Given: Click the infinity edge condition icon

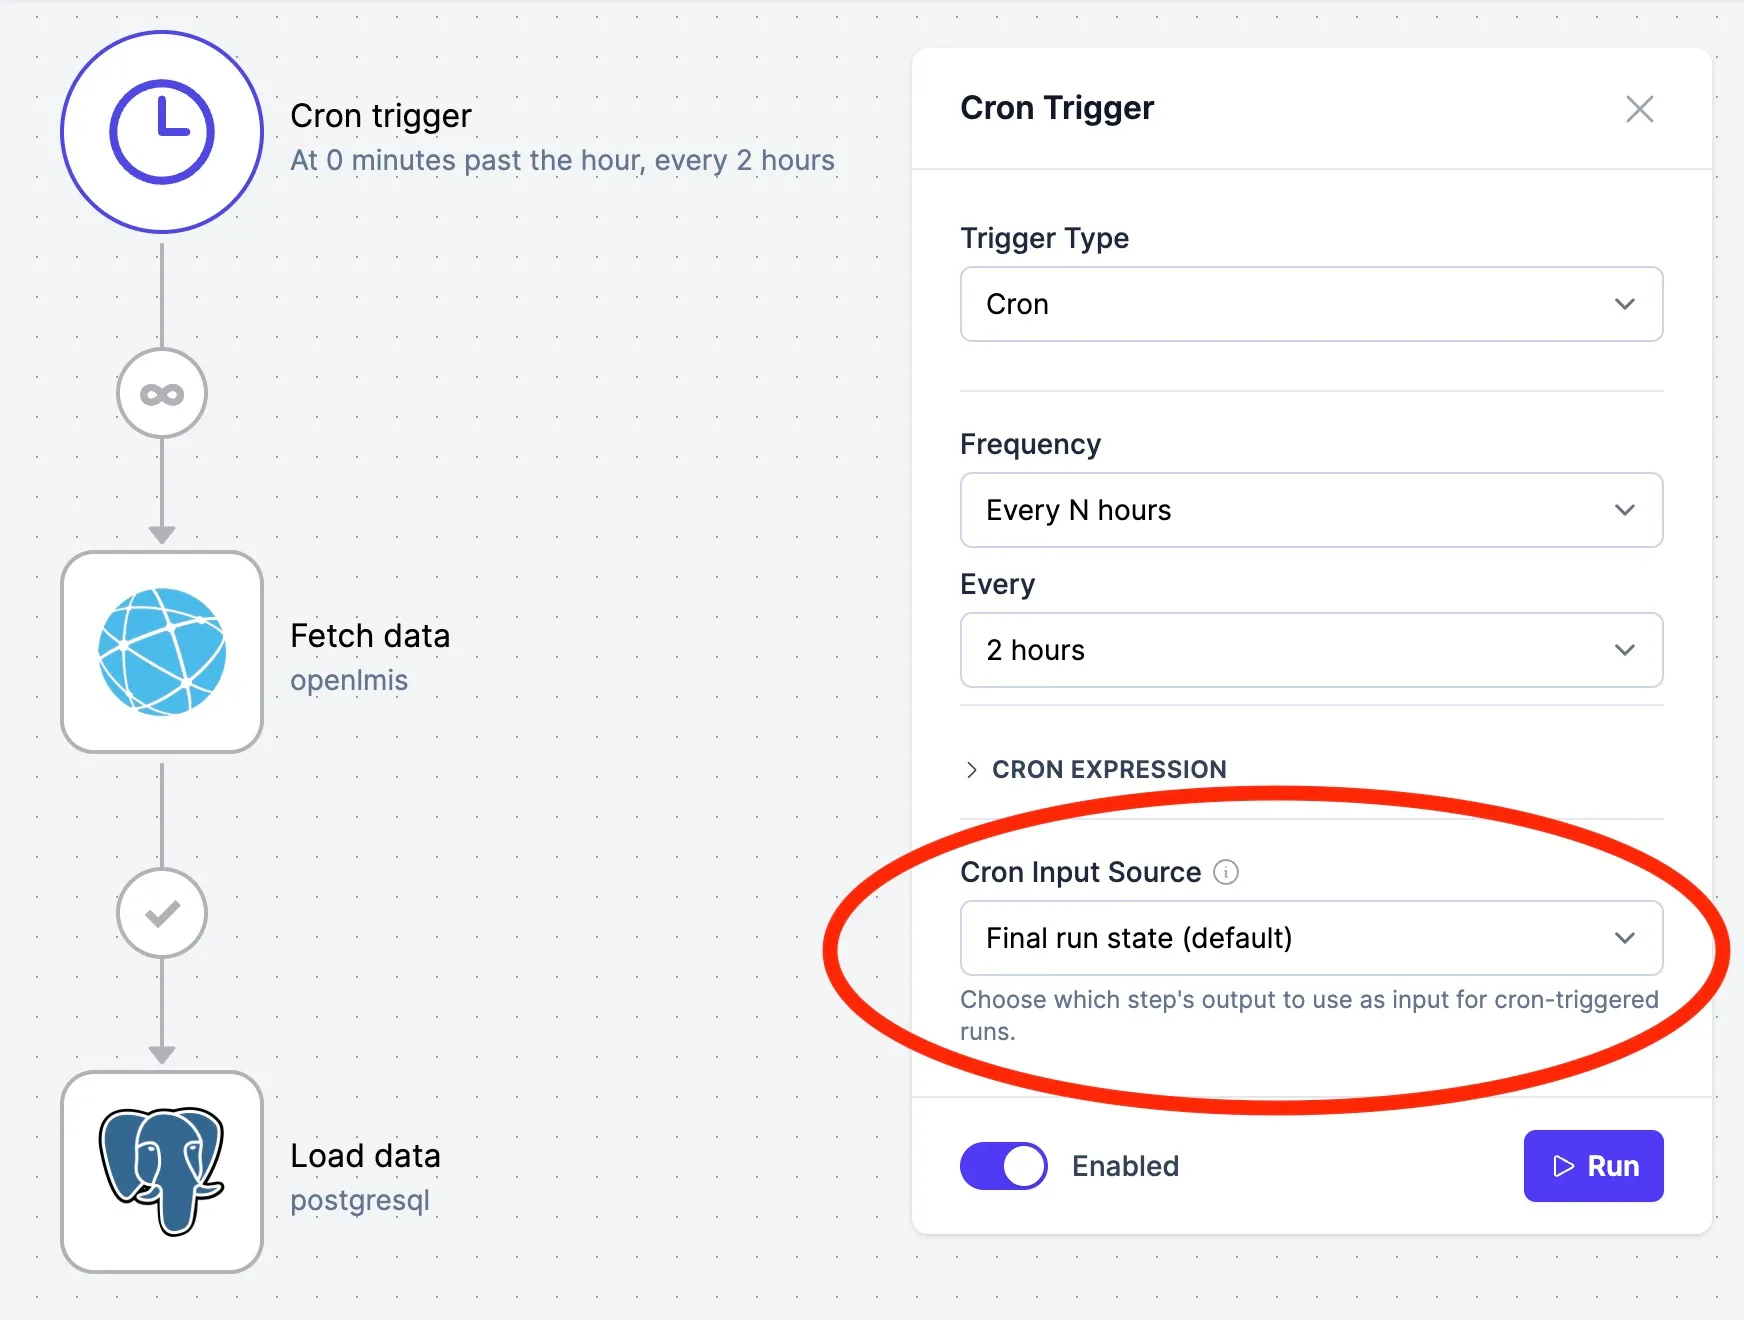Looking at the screenshot, I should click(162, 394).
